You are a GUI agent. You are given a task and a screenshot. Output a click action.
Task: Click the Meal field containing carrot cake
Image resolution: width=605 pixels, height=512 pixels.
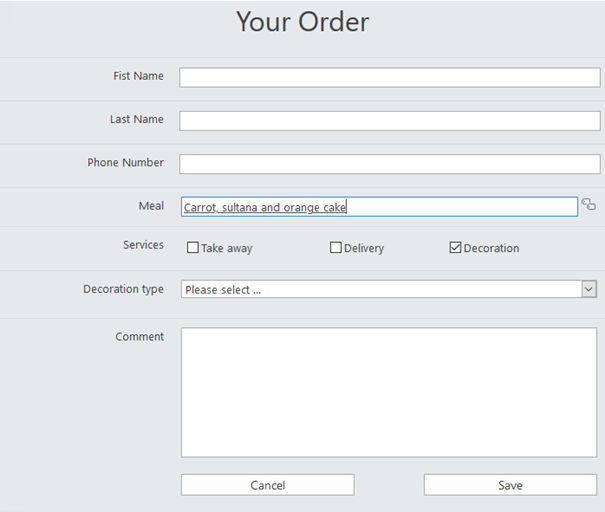tap(379, 207)
